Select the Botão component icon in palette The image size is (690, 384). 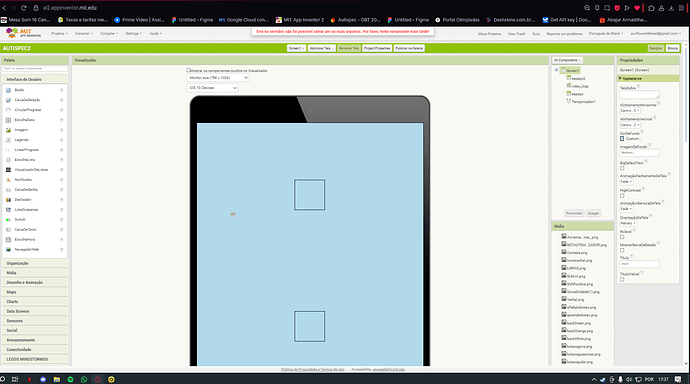[8, 90]
